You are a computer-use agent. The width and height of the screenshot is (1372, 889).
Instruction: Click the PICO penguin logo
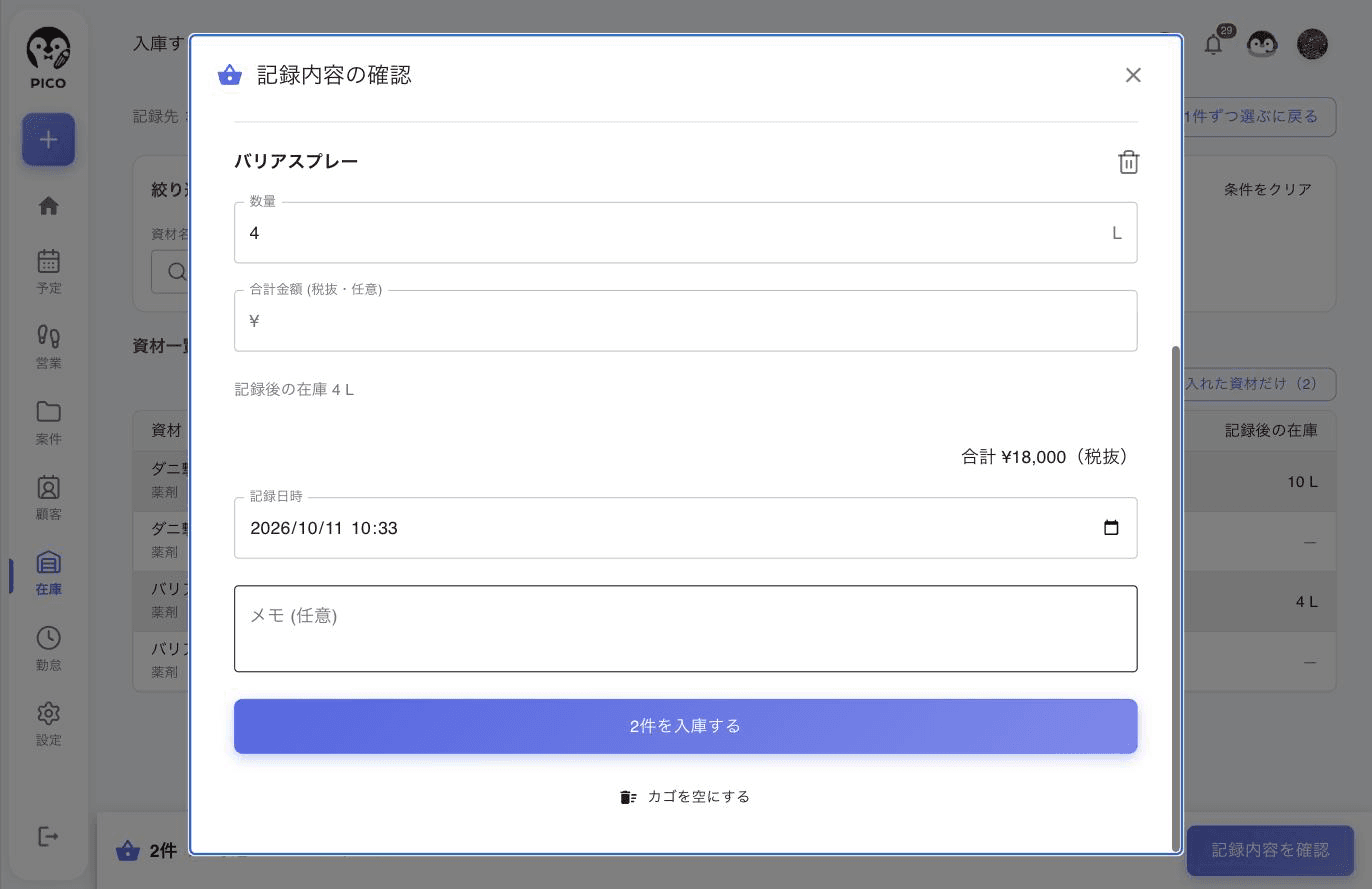[x=48, y=57]
